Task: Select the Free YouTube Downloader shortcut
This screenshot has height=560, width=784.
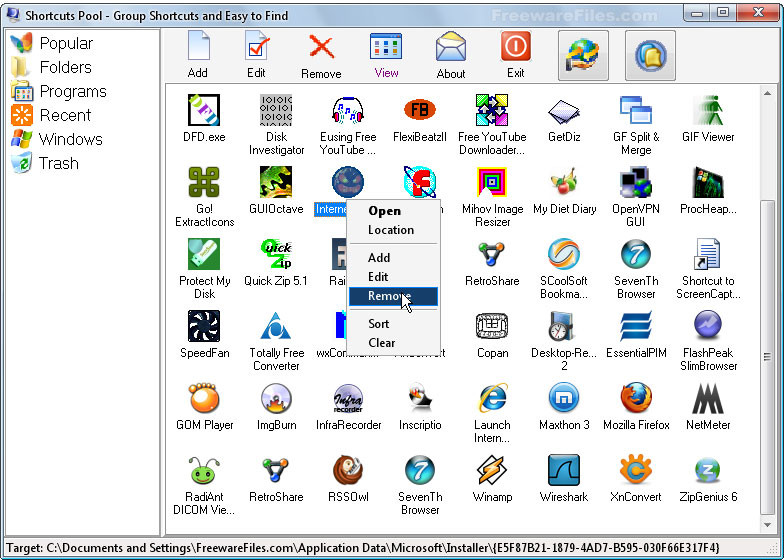Action: click(492, 125)
